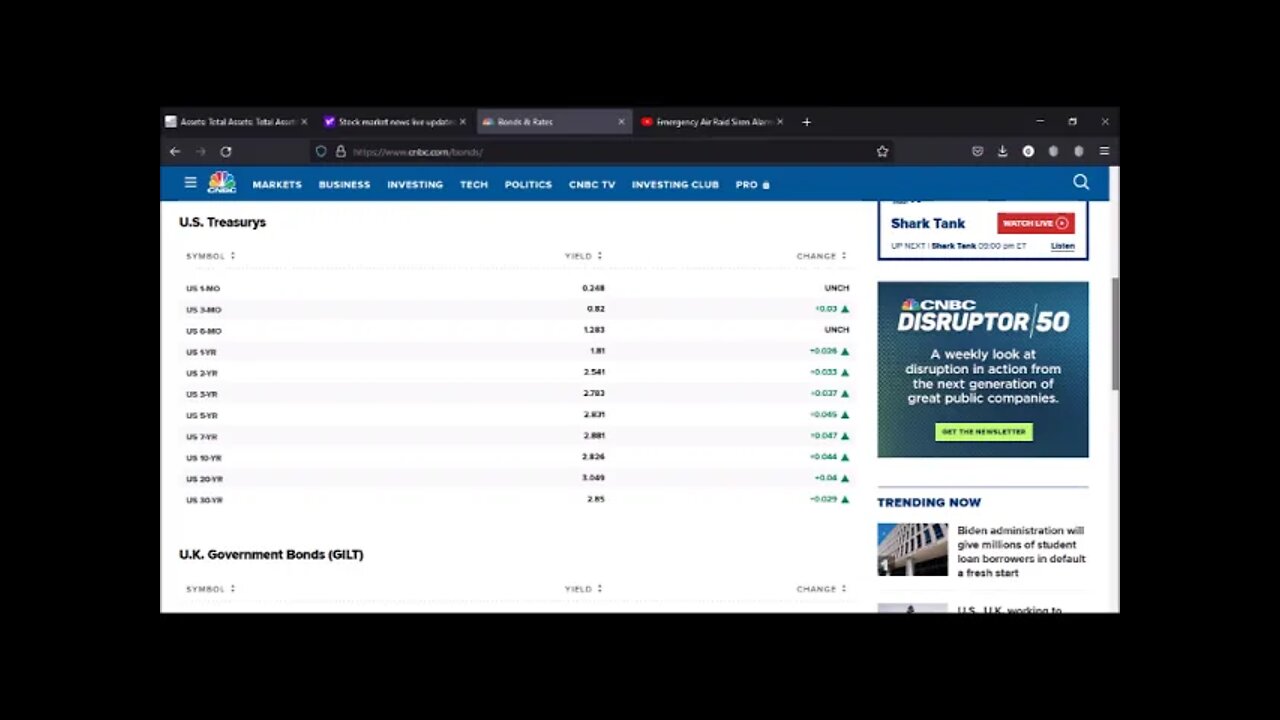This screenshot has width=1280, height=720.
Task: Sort U.S. Treasurys by Symbol column
Action: 210,256
